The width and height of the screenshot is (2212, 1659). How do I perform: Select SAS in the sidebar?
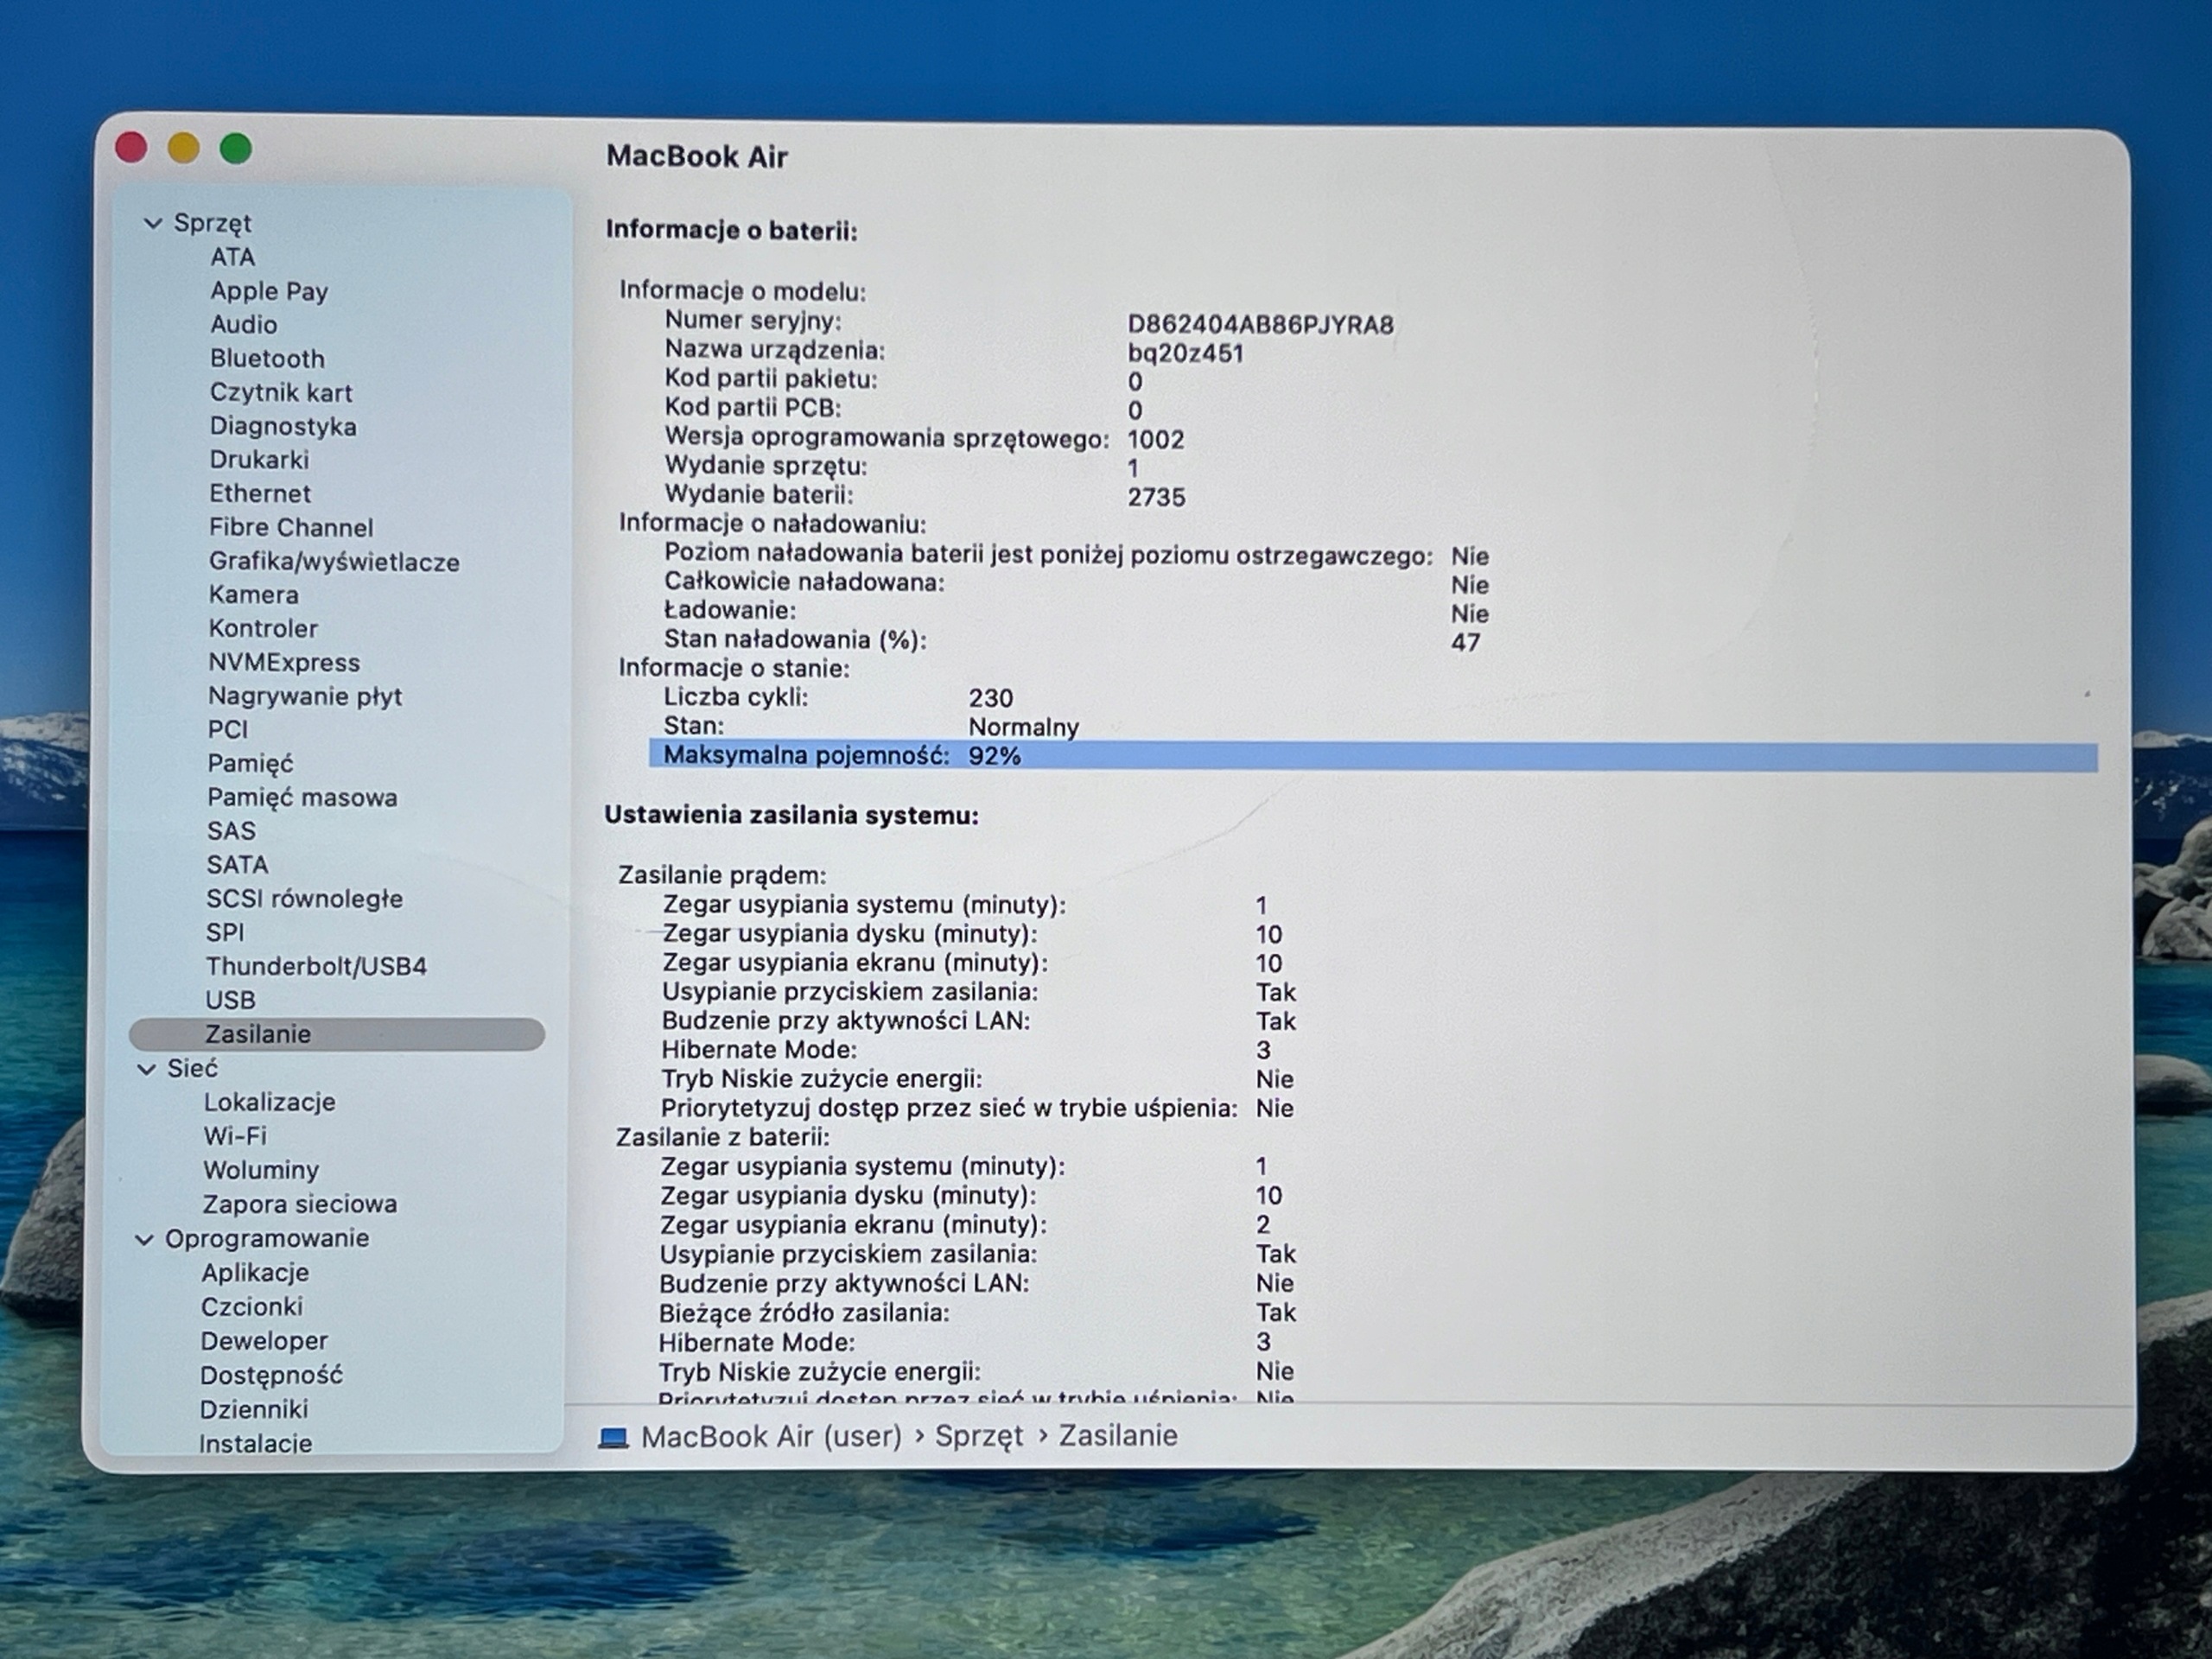(x=231, y=830)
